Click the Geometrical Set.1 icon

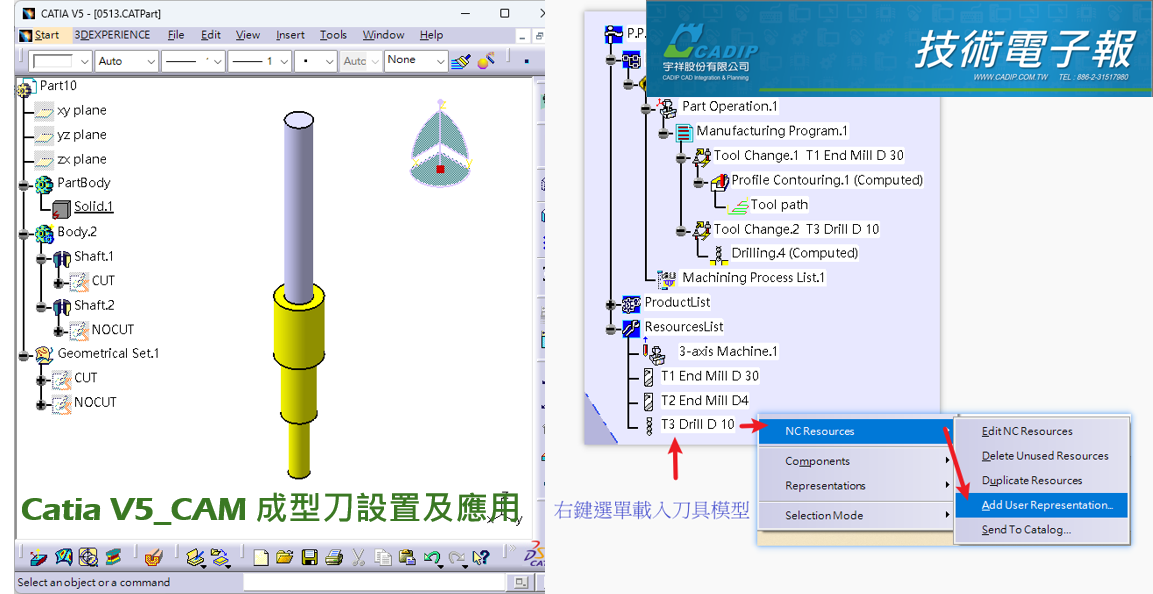45,354
